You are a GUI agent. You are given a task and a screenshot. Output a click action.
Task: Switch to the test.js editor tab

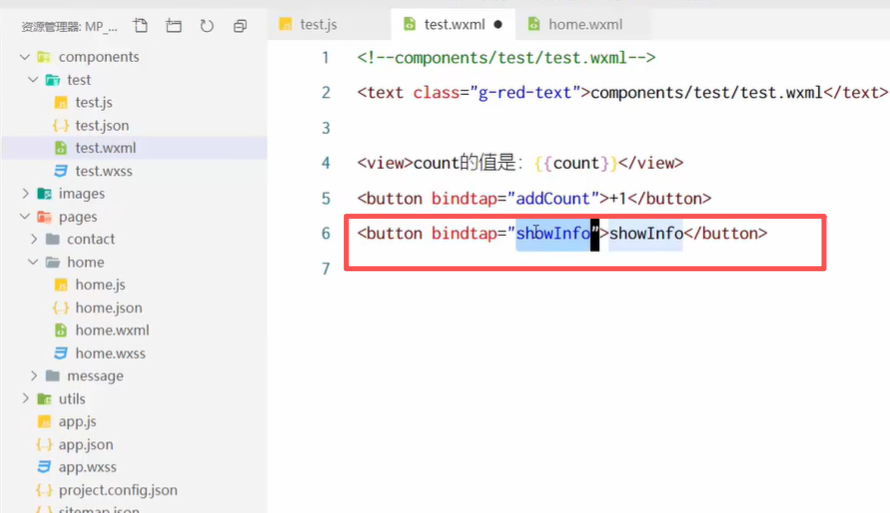click(329, 24)
